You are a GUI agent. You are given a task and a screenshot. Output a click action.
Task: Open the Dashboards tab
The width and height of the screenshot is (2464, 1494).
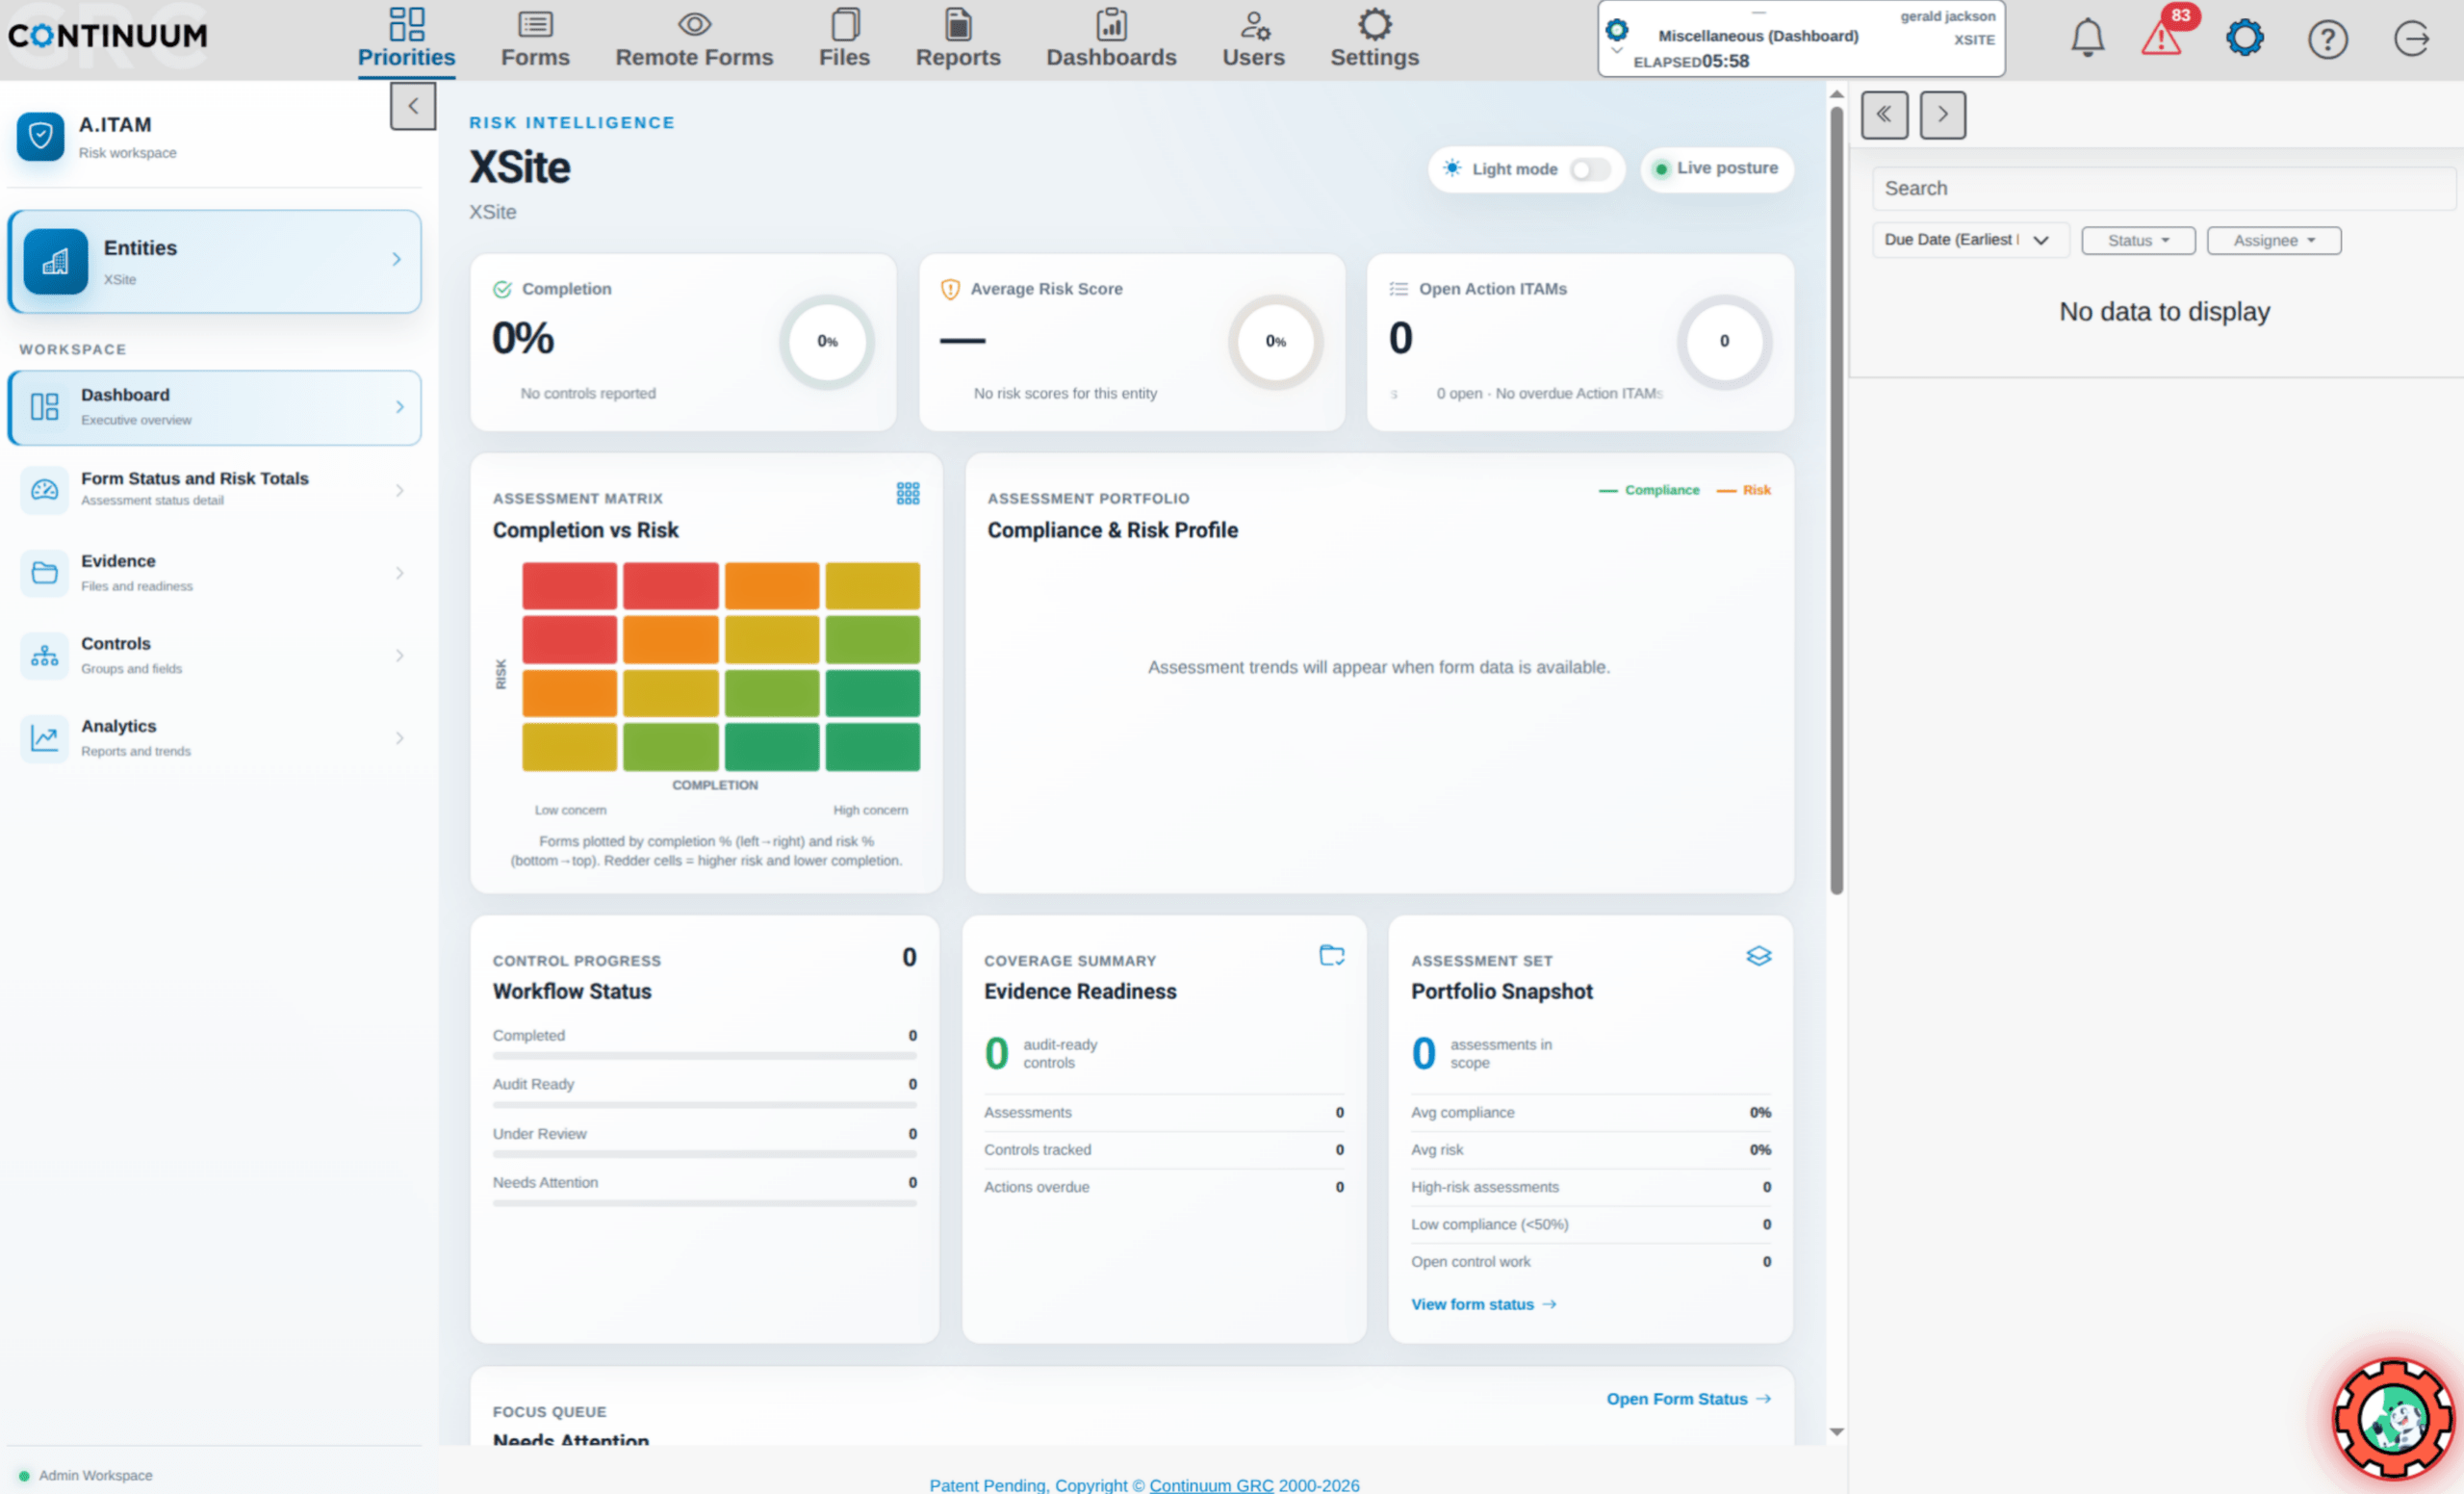tap(1111, 39)
